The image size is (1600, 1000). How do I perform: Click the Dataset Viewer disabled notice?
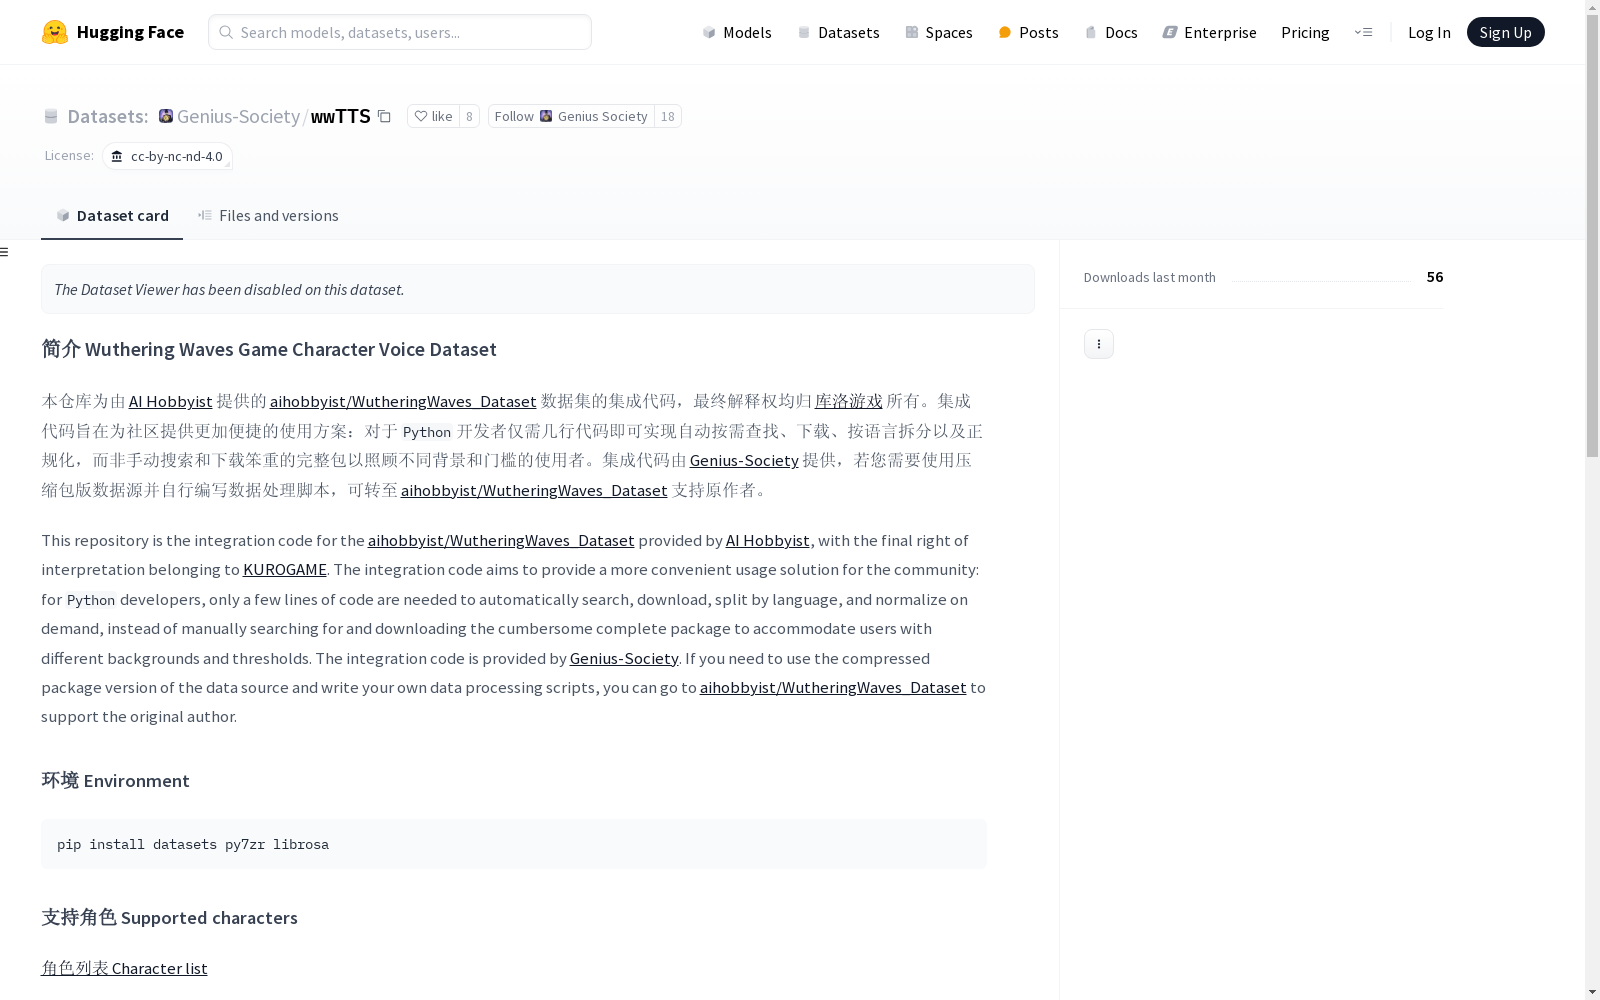coord(538,289)
